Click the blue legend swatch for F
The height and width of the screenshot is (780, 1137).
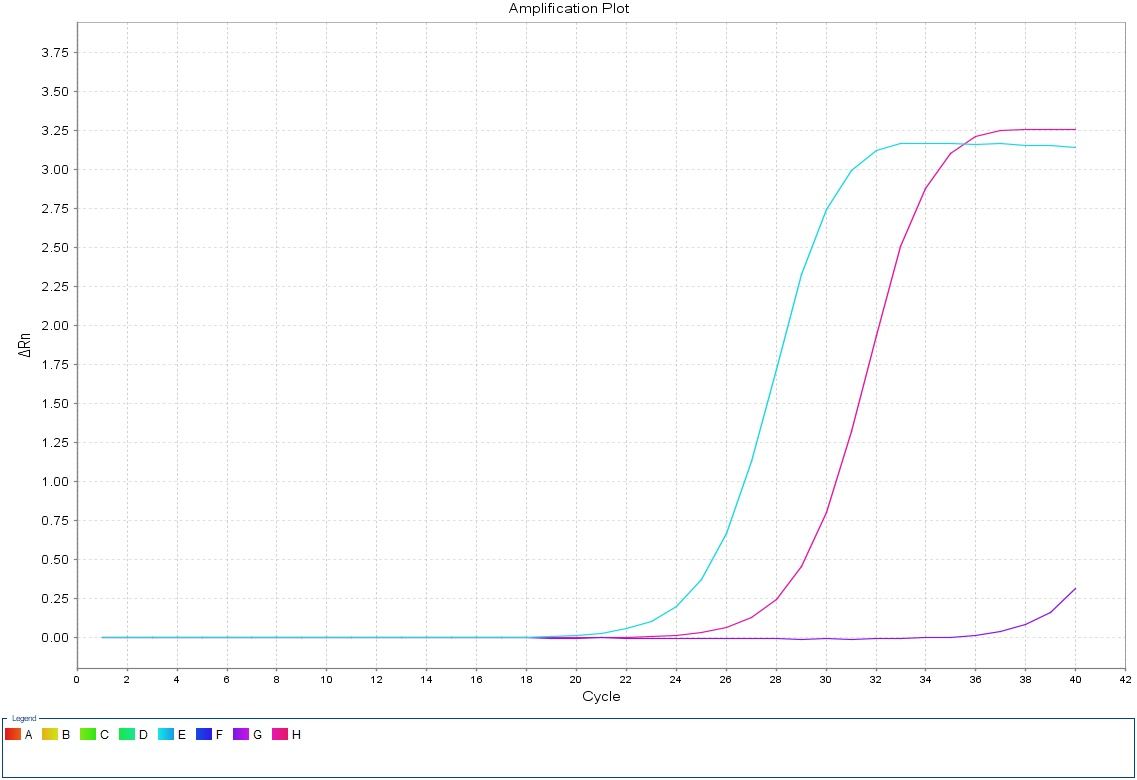point(204,735)
